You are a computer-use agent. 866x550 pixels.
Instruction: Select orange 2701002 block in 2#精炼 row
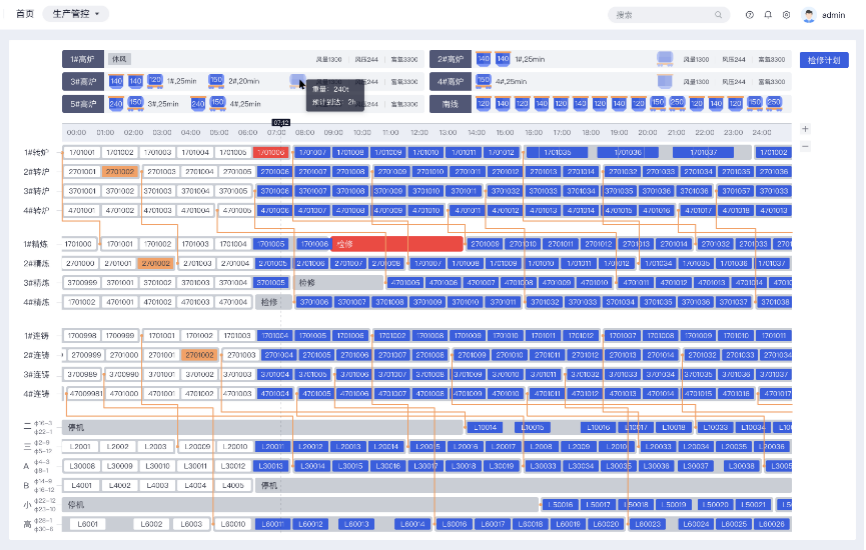[x=156, y=263]
